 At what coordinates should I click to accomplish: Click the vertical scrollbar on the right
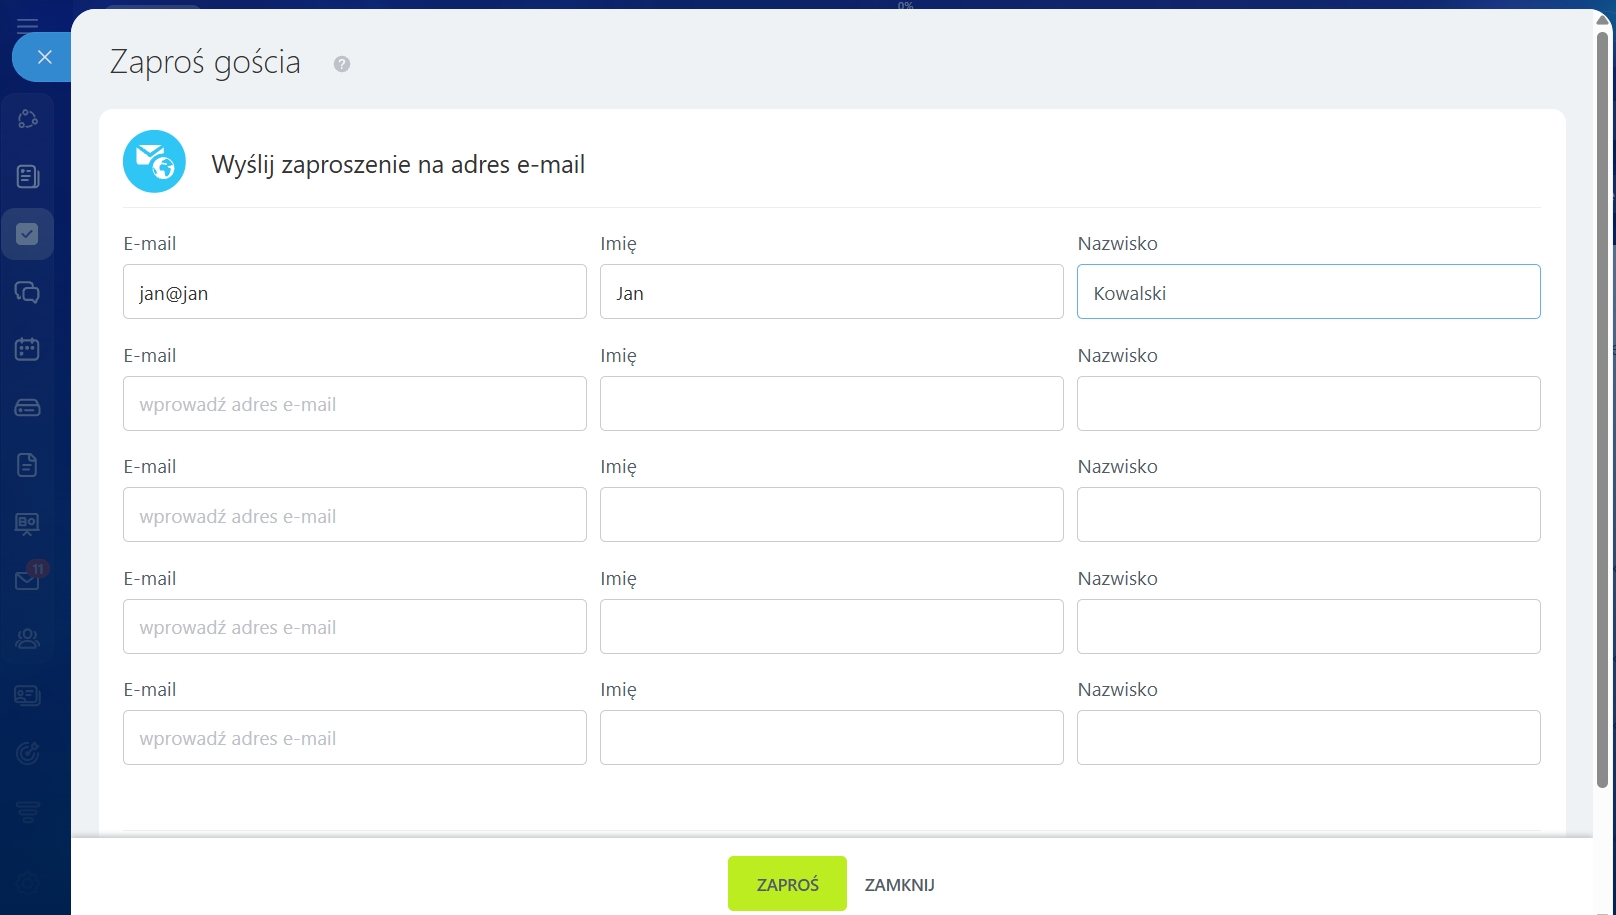(x=1602, y=400)
